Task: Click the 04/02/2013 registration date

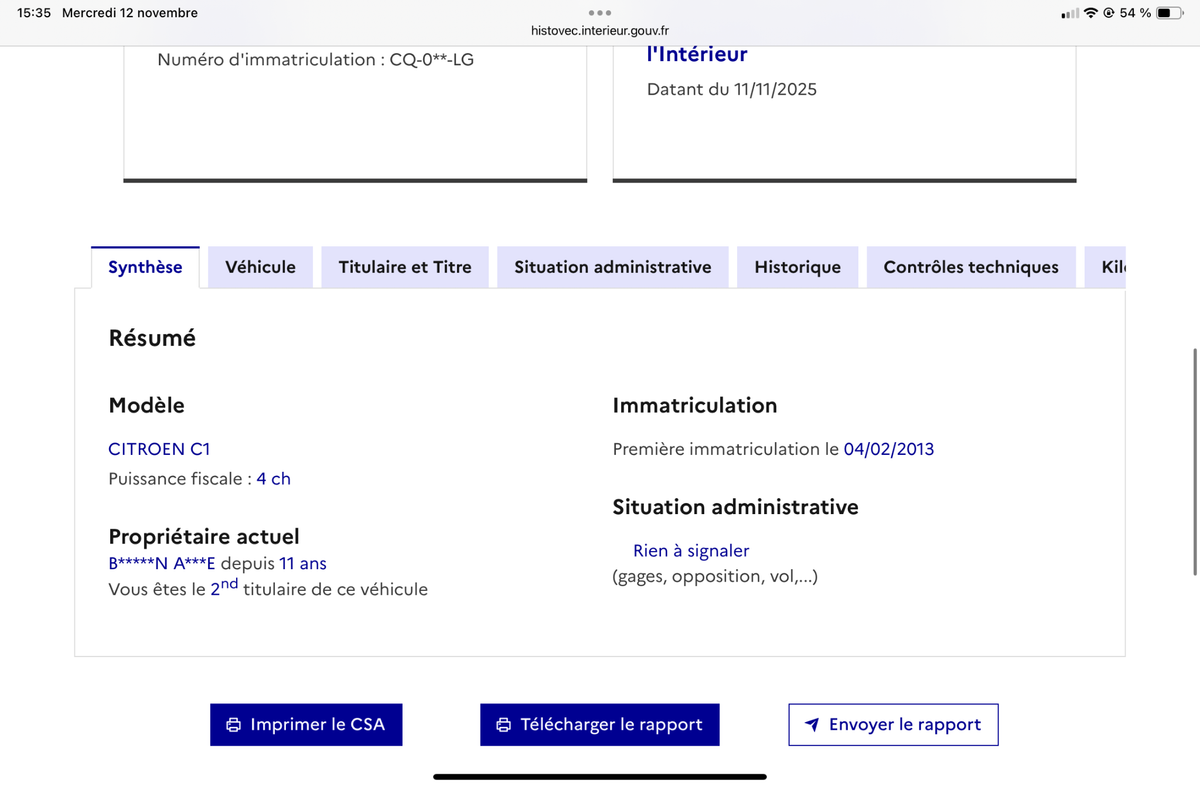Action: [x=889, y=450]
